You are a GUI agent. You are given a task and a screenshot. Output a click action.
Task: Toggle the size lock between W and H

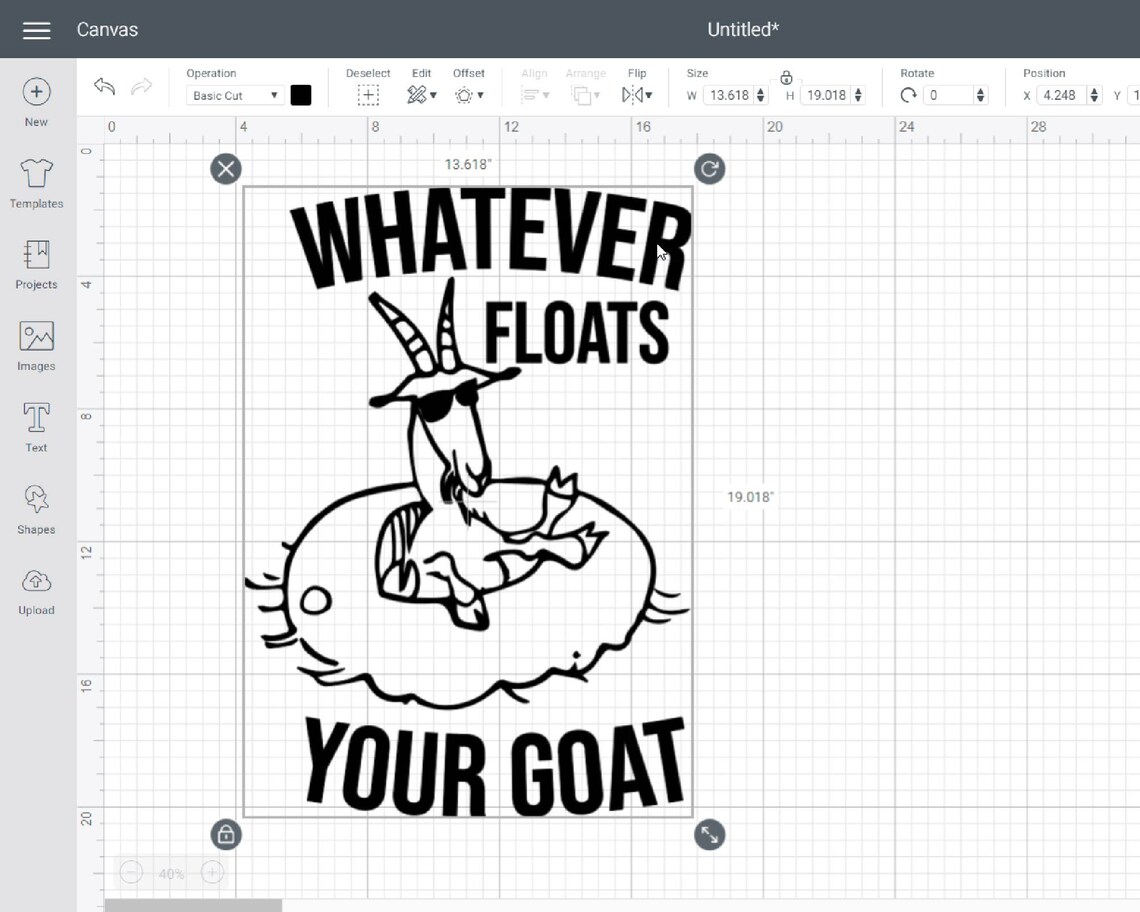pyautogui.click(x=787, y=78)
